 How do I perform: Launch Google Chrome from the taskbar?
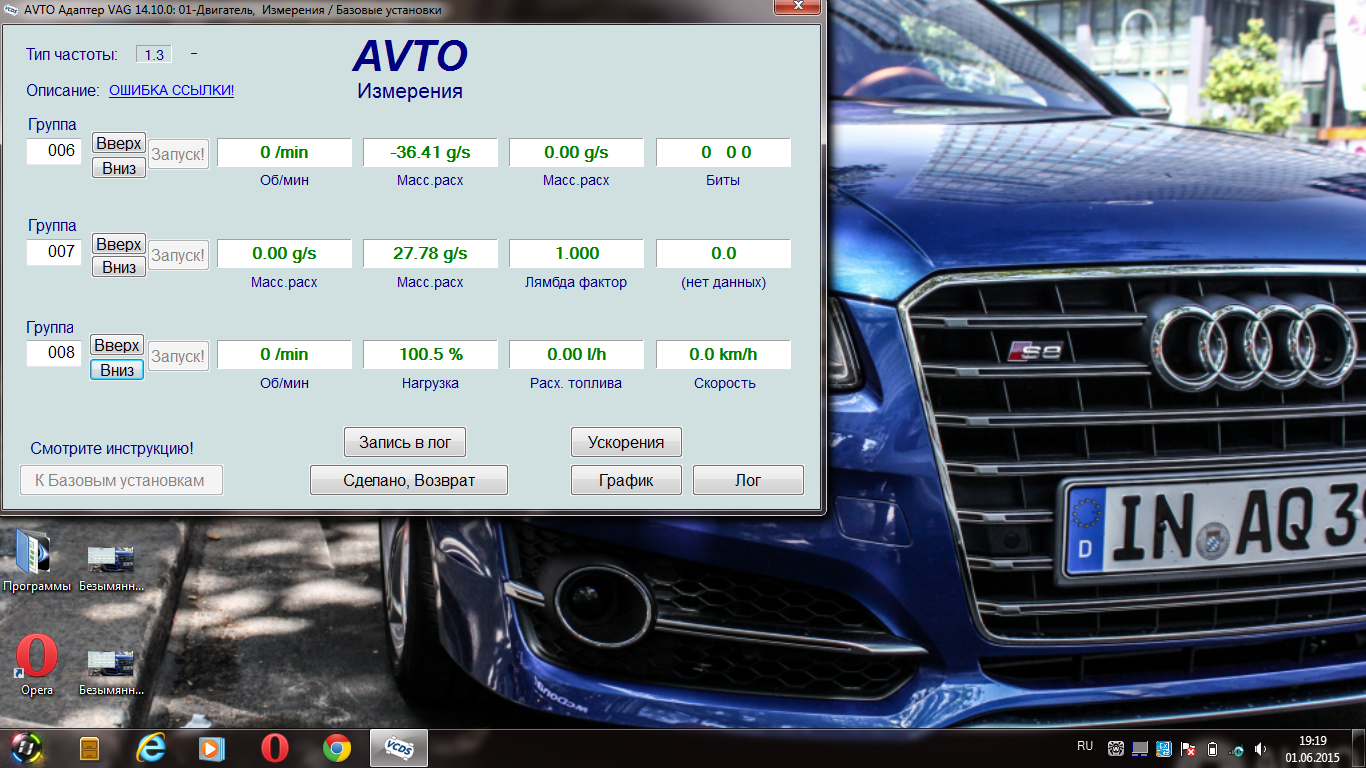click(337, 748)
